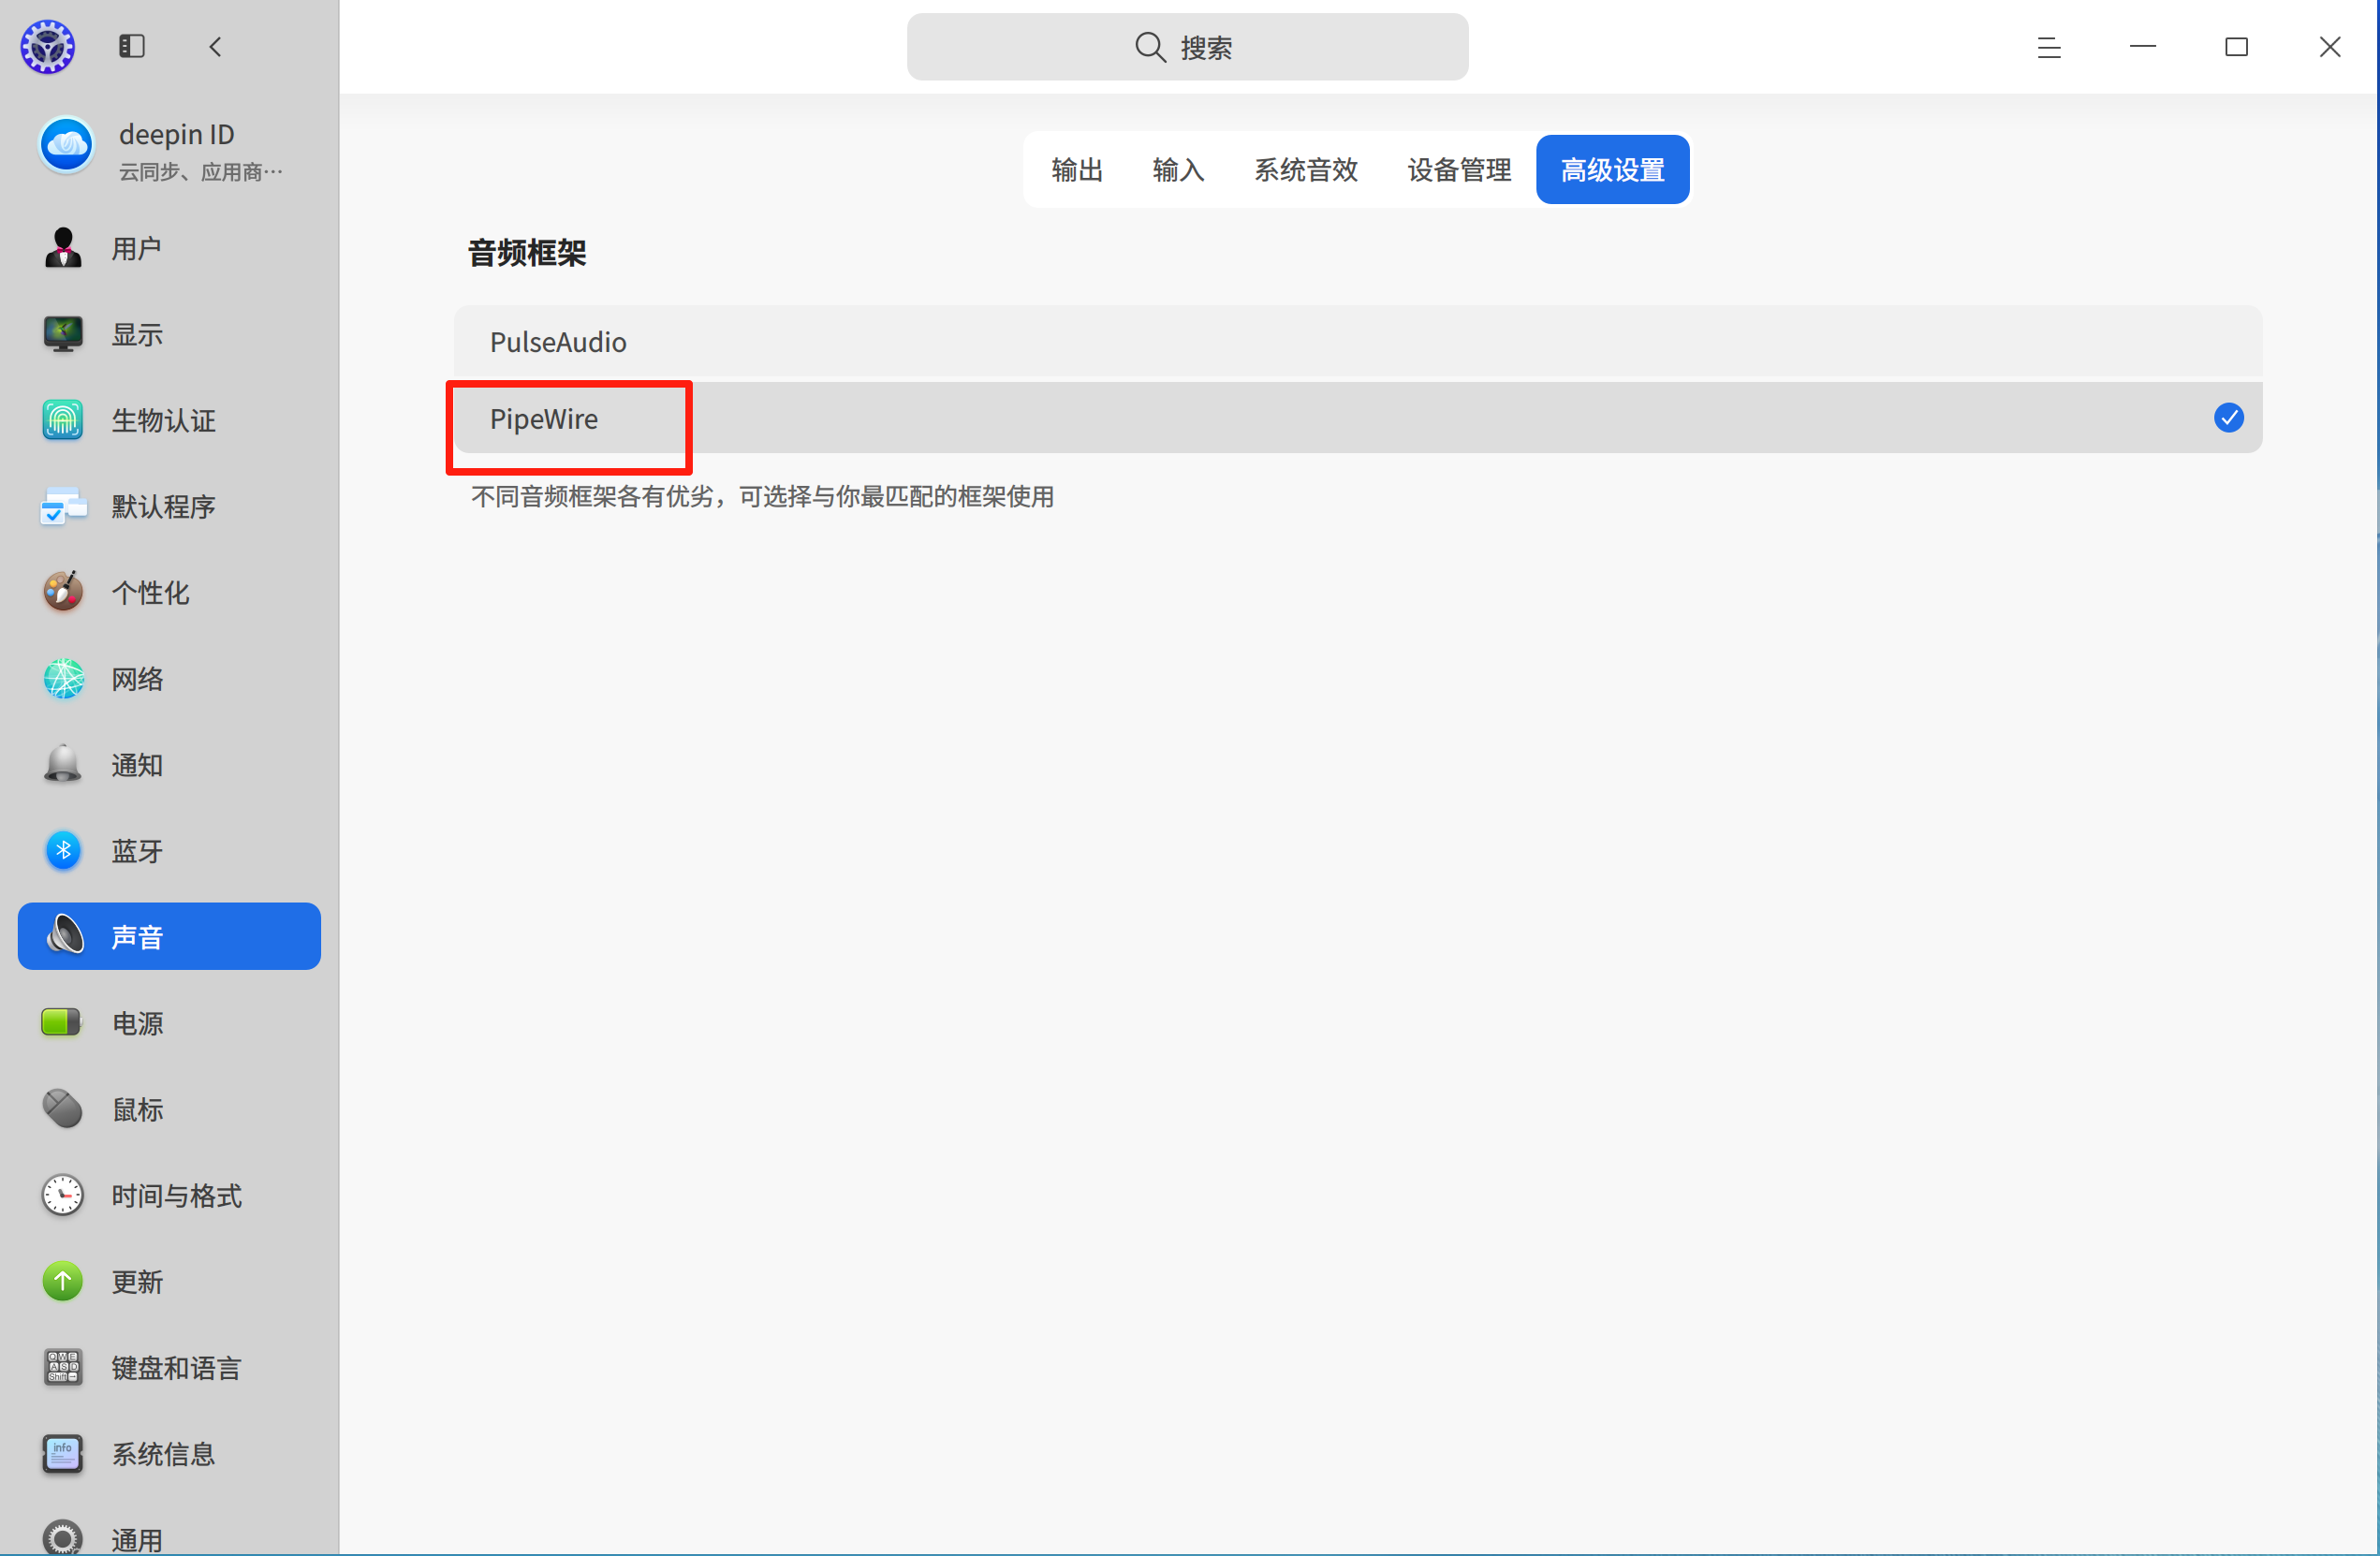Click the 搜索 search field

pos(1187,47)
